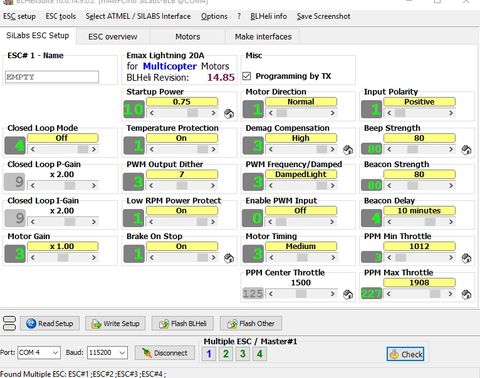The height and width of the screenshot is (378, 480).
Task: Click the Disconnect button
Action: tap(165, 353)
